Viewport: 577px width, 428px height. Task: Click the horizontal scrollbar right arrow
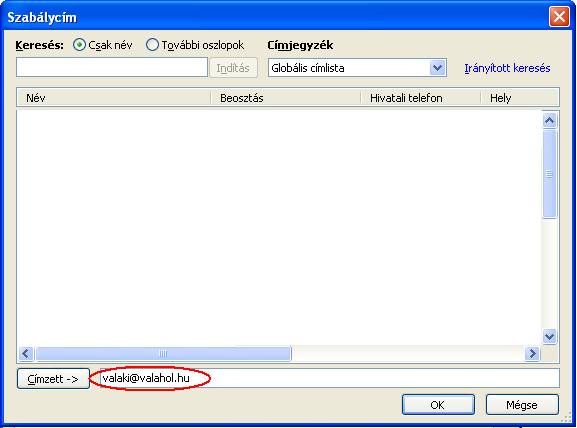tap(532, 354)
